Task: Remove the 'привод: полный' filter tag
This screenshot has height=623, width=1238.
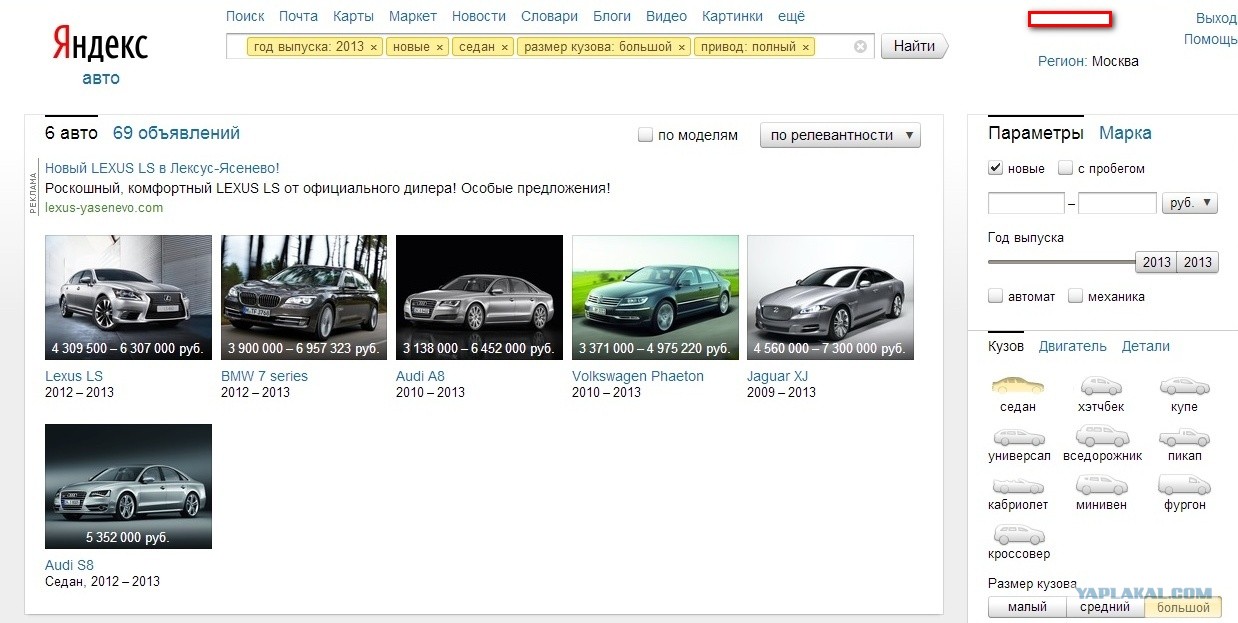Action: pos(806,47)
